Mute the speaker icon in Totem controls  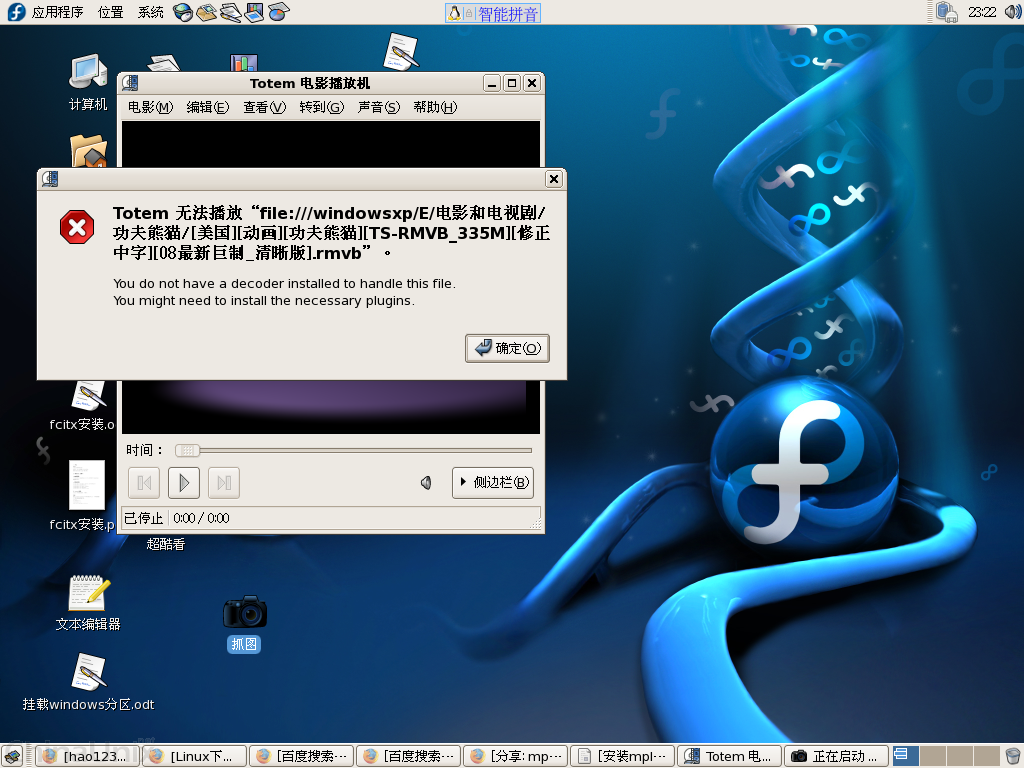[425, 482]
